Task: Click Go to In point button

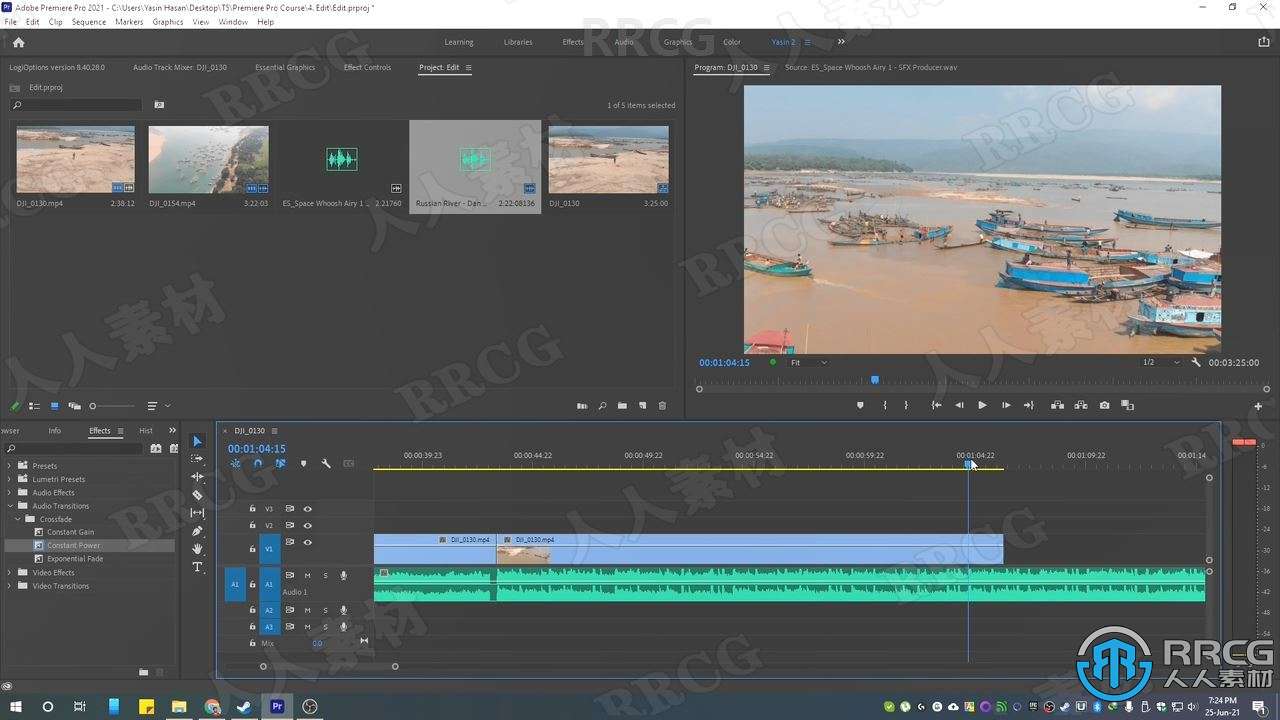Action: click(x=936, y=405)
